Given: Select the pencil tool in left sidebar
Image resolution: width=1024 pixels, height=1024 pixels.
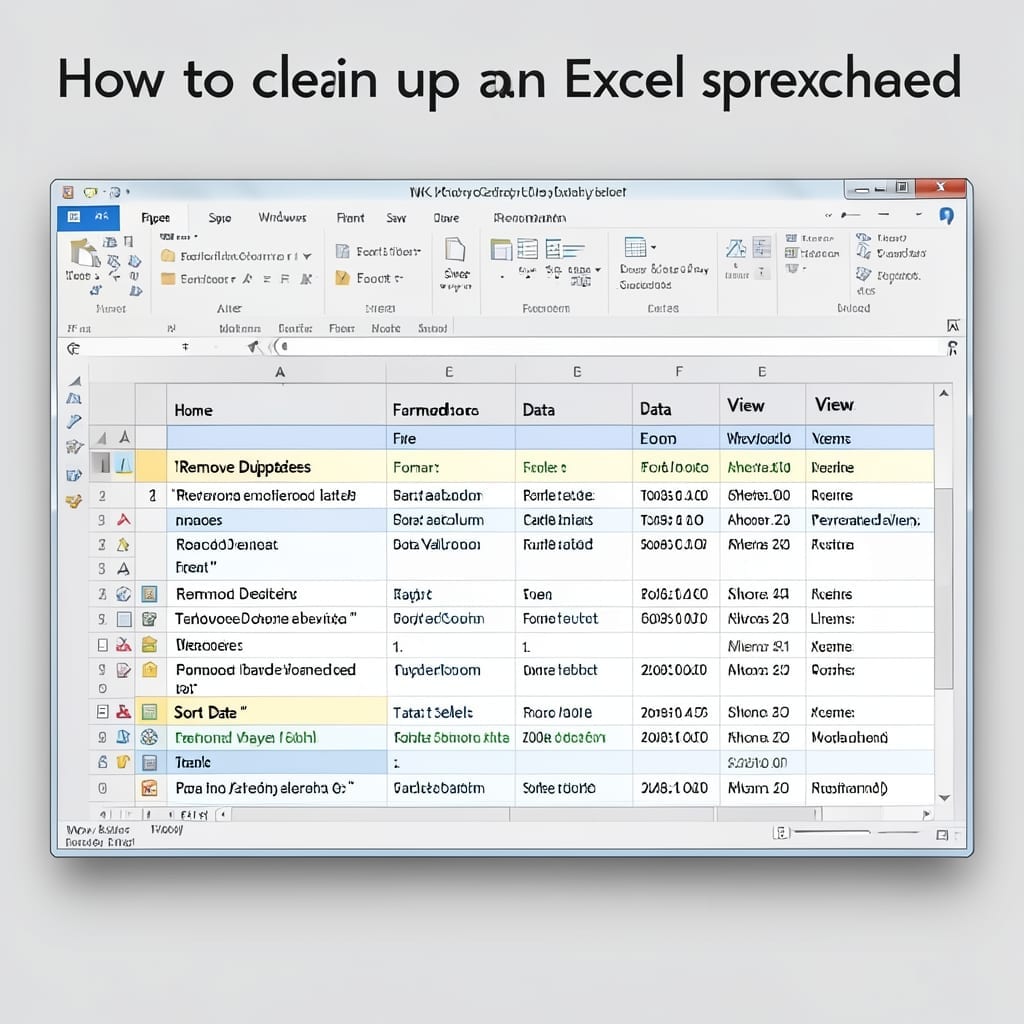Looking at the screenshot, I should click(x=74, y=423).
